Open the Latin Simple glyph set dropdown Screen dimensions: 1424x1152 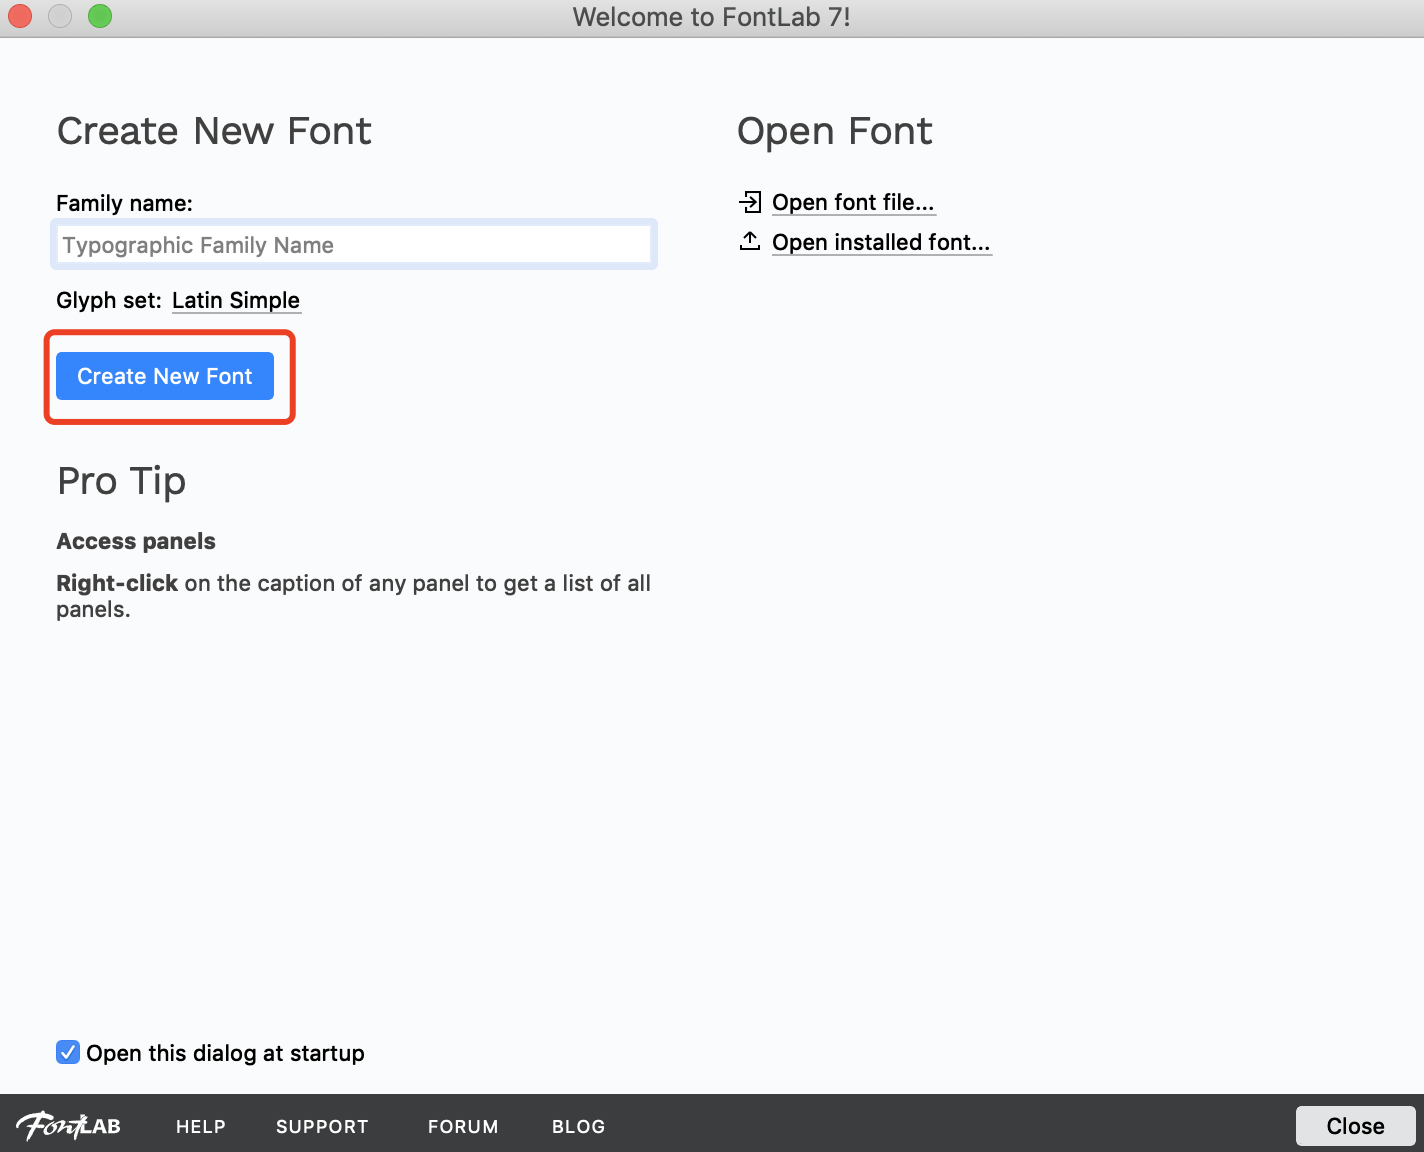[236, 301]
